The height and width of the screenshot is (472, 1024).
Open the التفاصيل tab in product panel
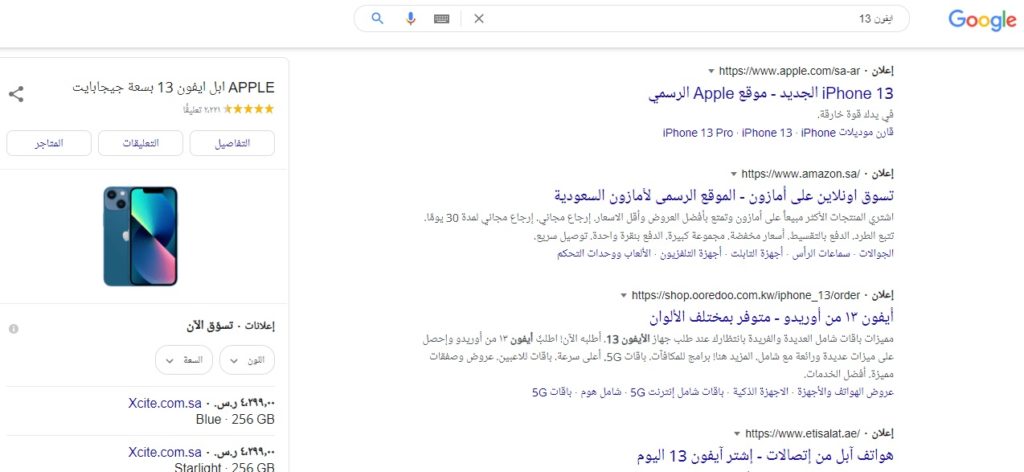coord(232,144)
